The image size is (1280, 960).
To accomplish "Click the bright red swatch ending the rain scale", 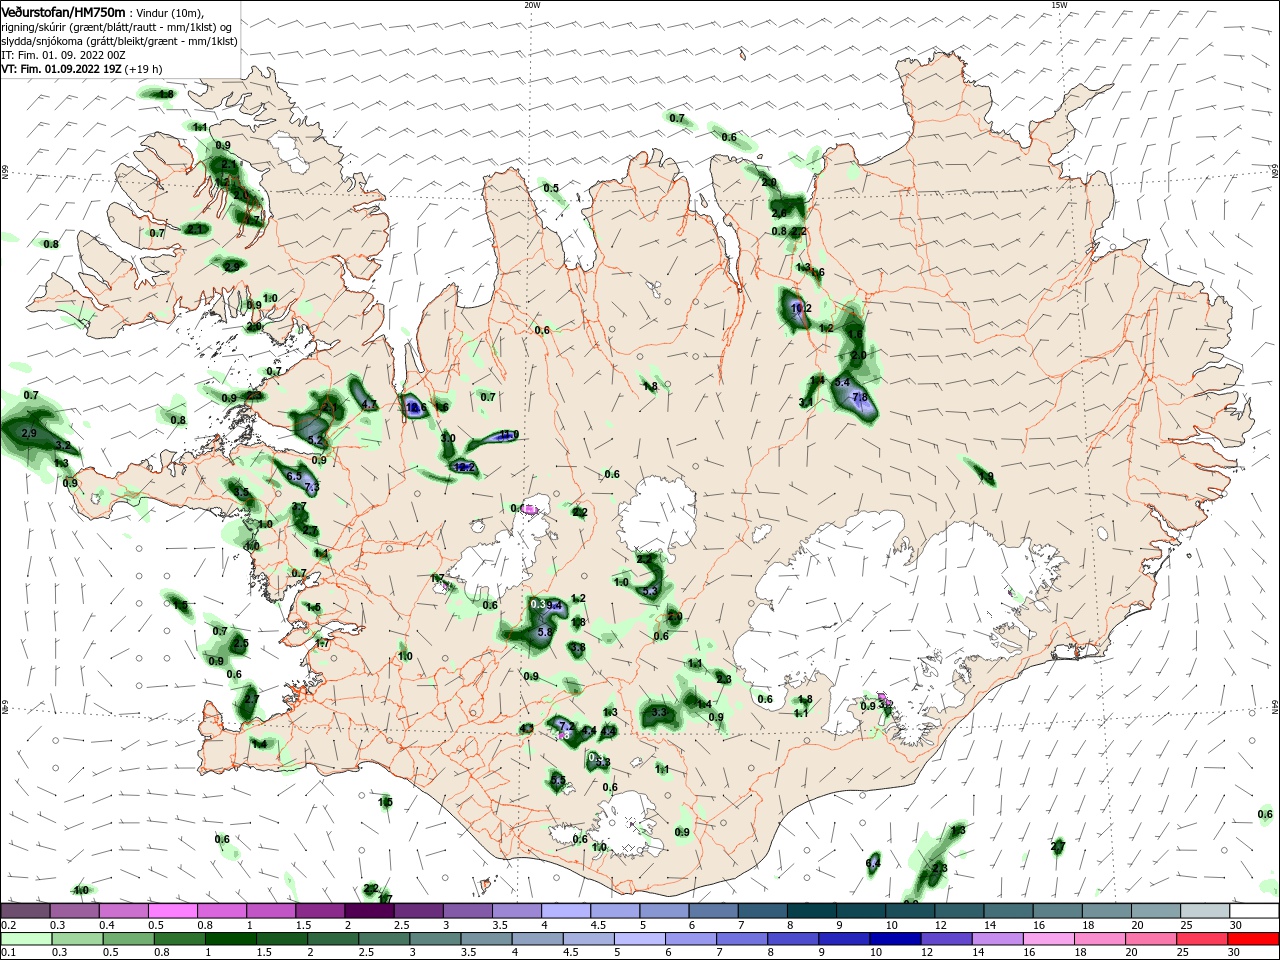I will coord(1254,939).
